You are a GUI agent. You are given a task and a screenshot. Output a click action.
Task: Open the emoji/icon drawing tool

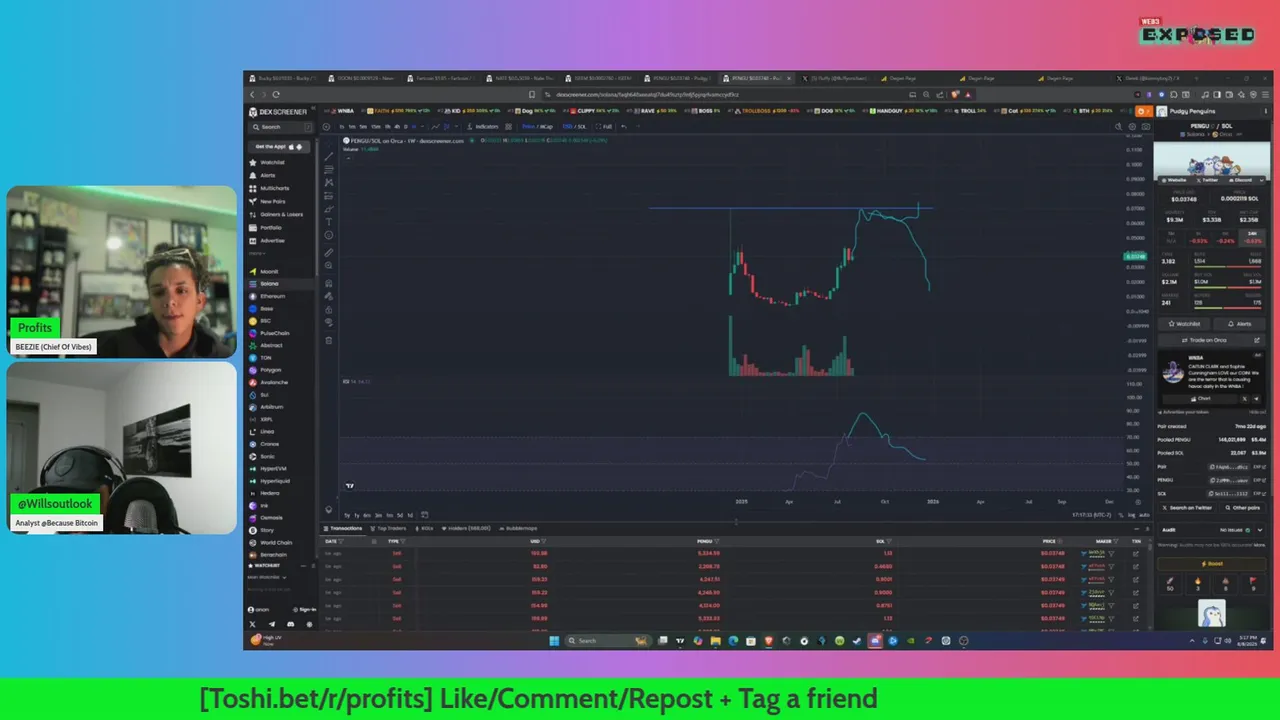[x=329, y=235]
